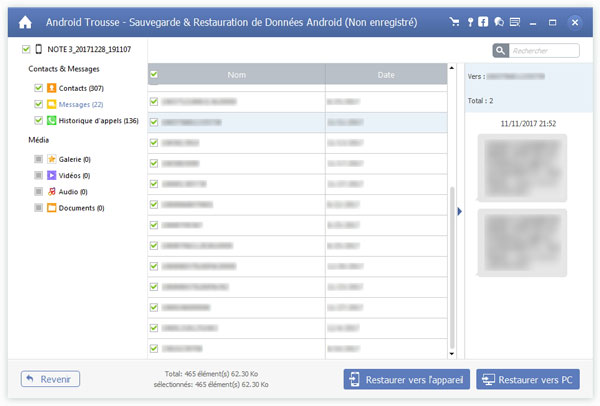
Task: Toggle the select-all checkbox in table header
Action: pos(153,74)
